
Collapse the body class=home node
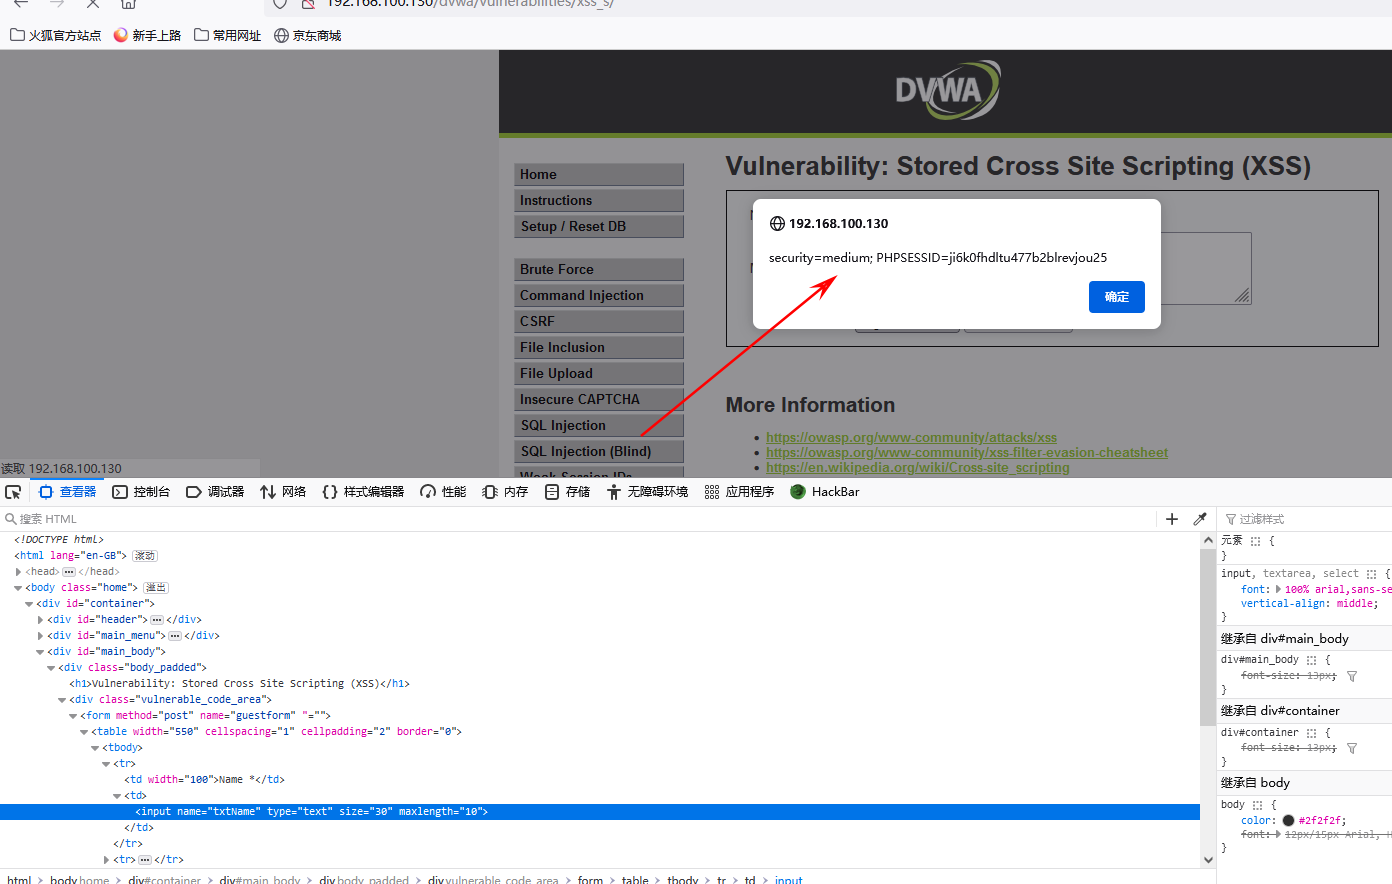(18, 588)
